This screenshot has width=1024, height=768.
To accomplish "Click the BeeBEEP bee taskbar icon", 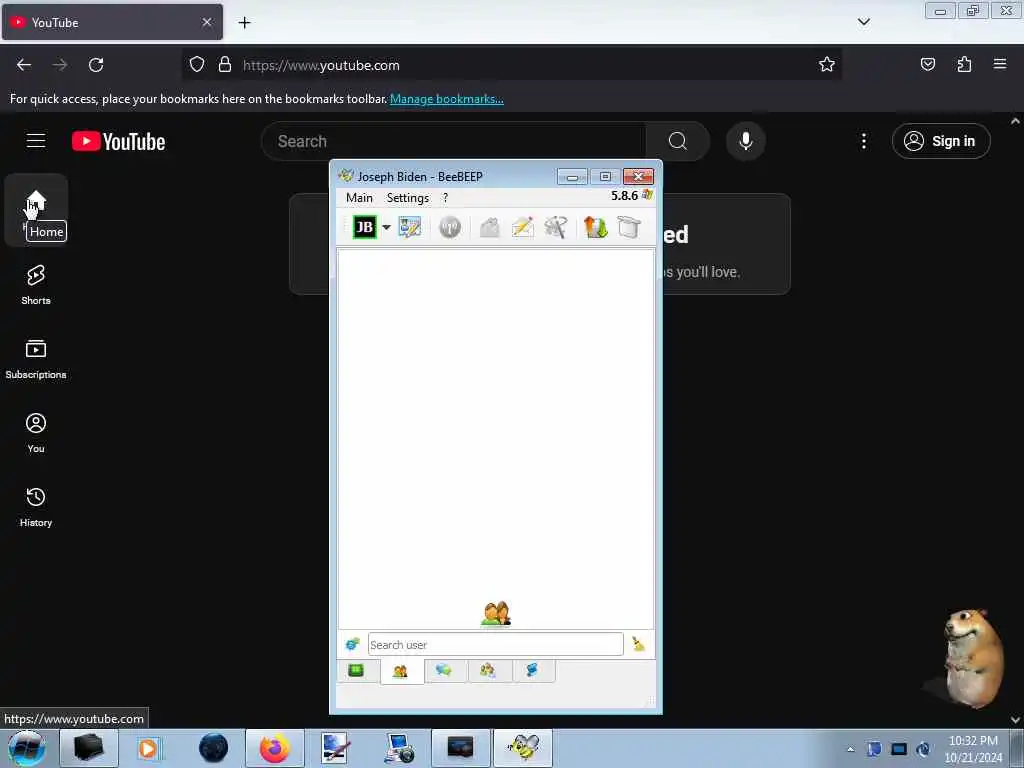I will coord(523,748).
